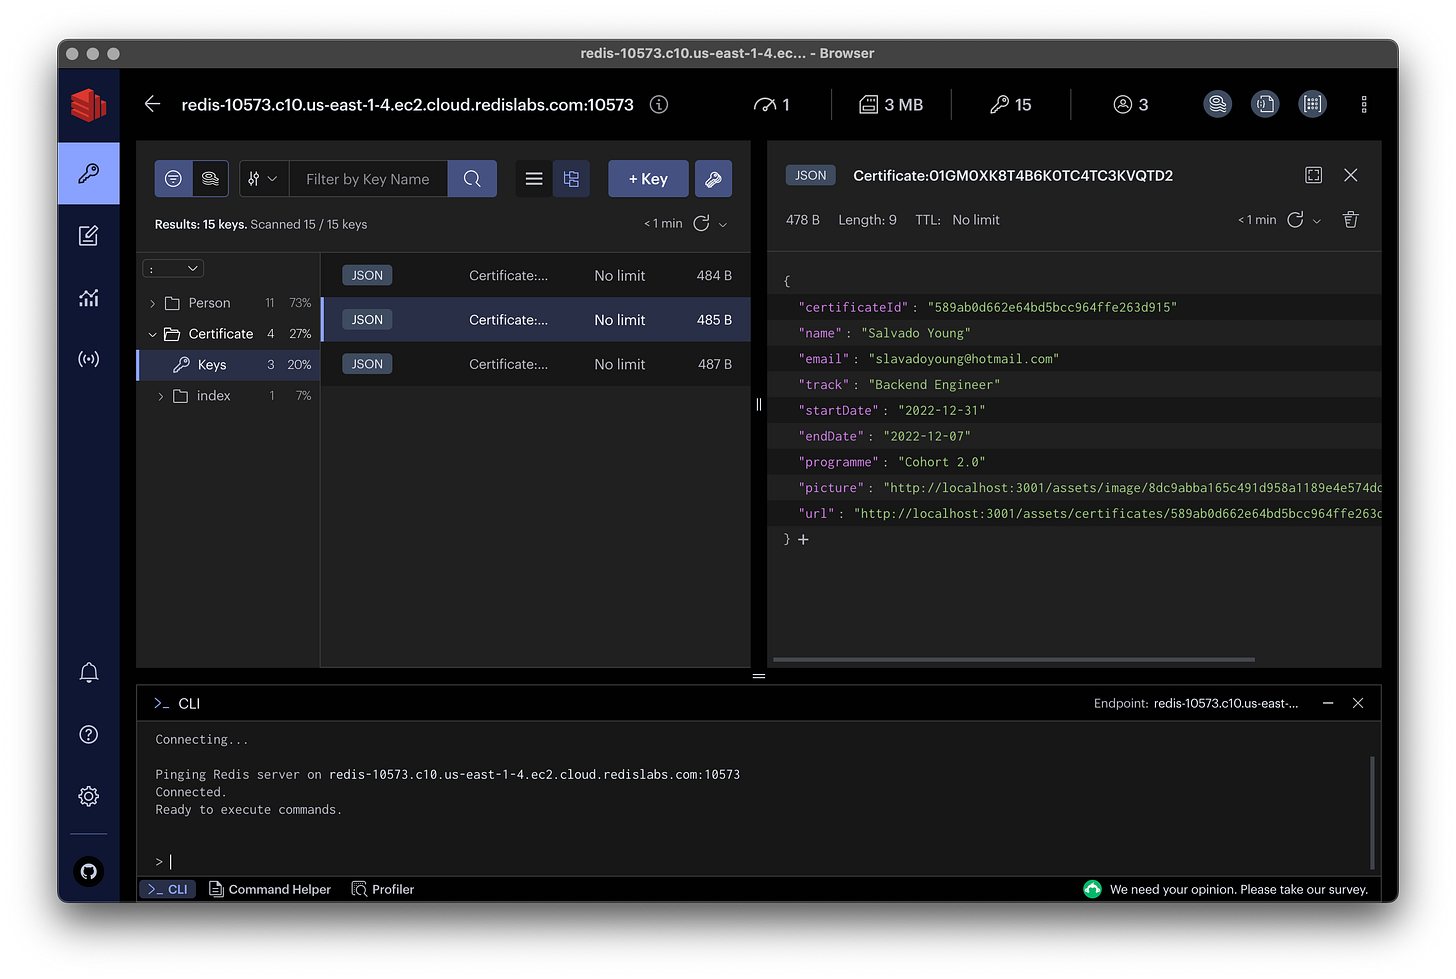Toggle full screen for key details
1456x979 pixels.
pos(1314,175)
